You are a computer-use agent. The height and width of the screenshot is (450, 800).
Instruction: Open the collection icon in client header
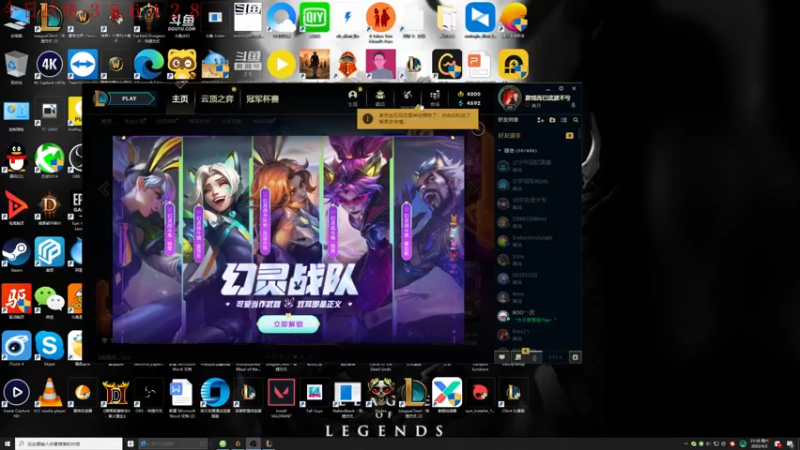pos(380,96)
